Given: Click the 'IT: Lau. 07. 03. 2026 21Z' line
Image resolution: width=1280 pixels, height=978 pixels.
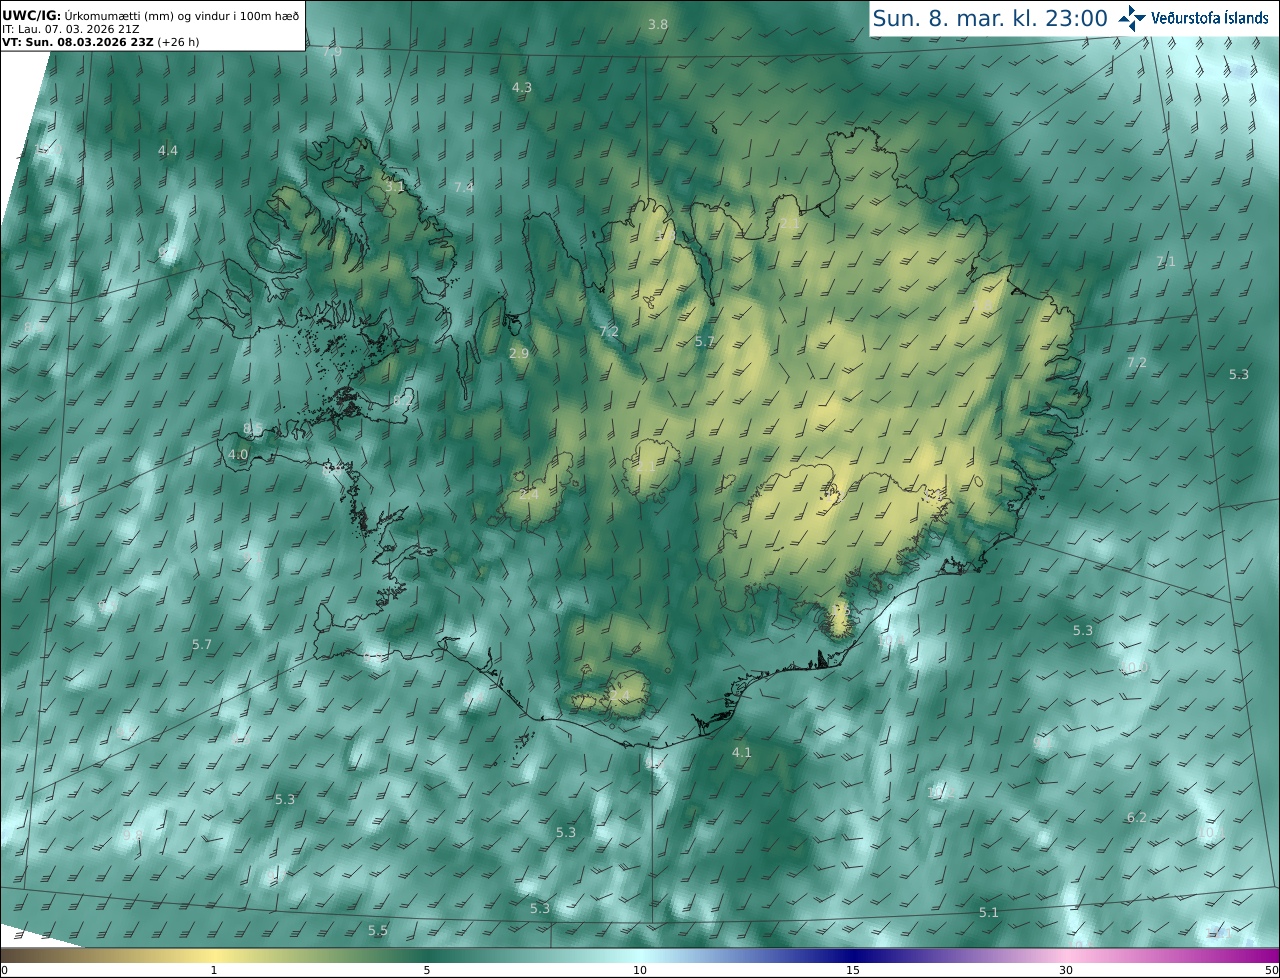Looking at the screenshot, I should point(72,30).
